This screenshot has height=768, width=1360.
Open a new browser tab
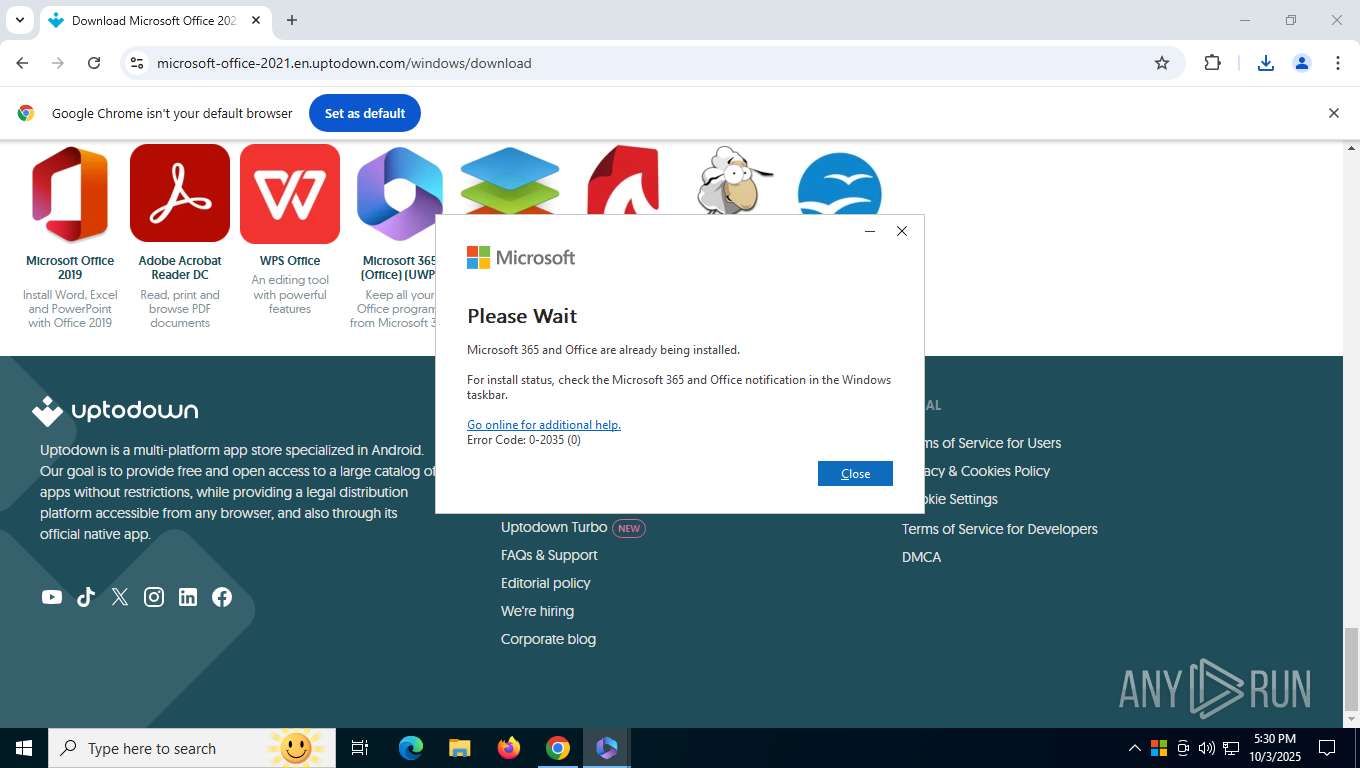(292, 20)
